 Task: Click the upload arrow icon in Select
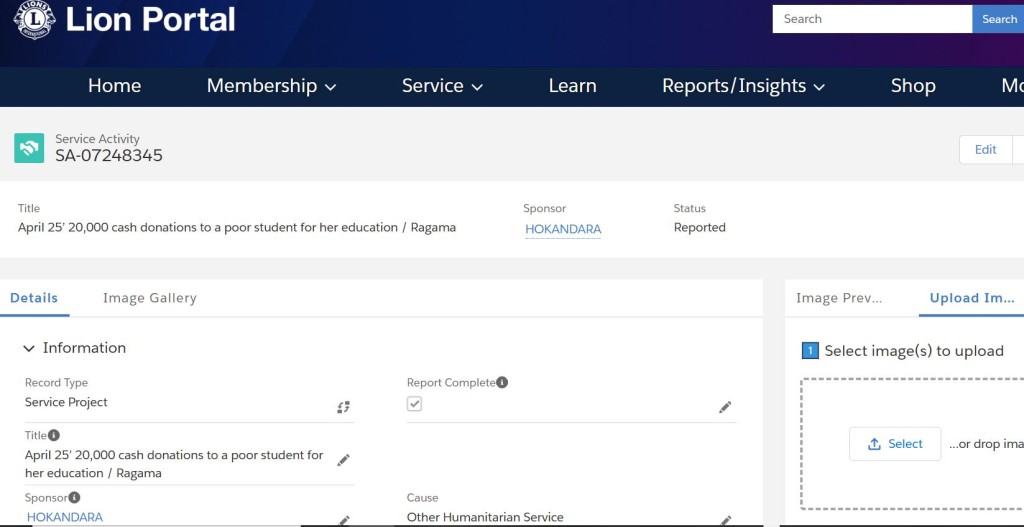(874, 444)
